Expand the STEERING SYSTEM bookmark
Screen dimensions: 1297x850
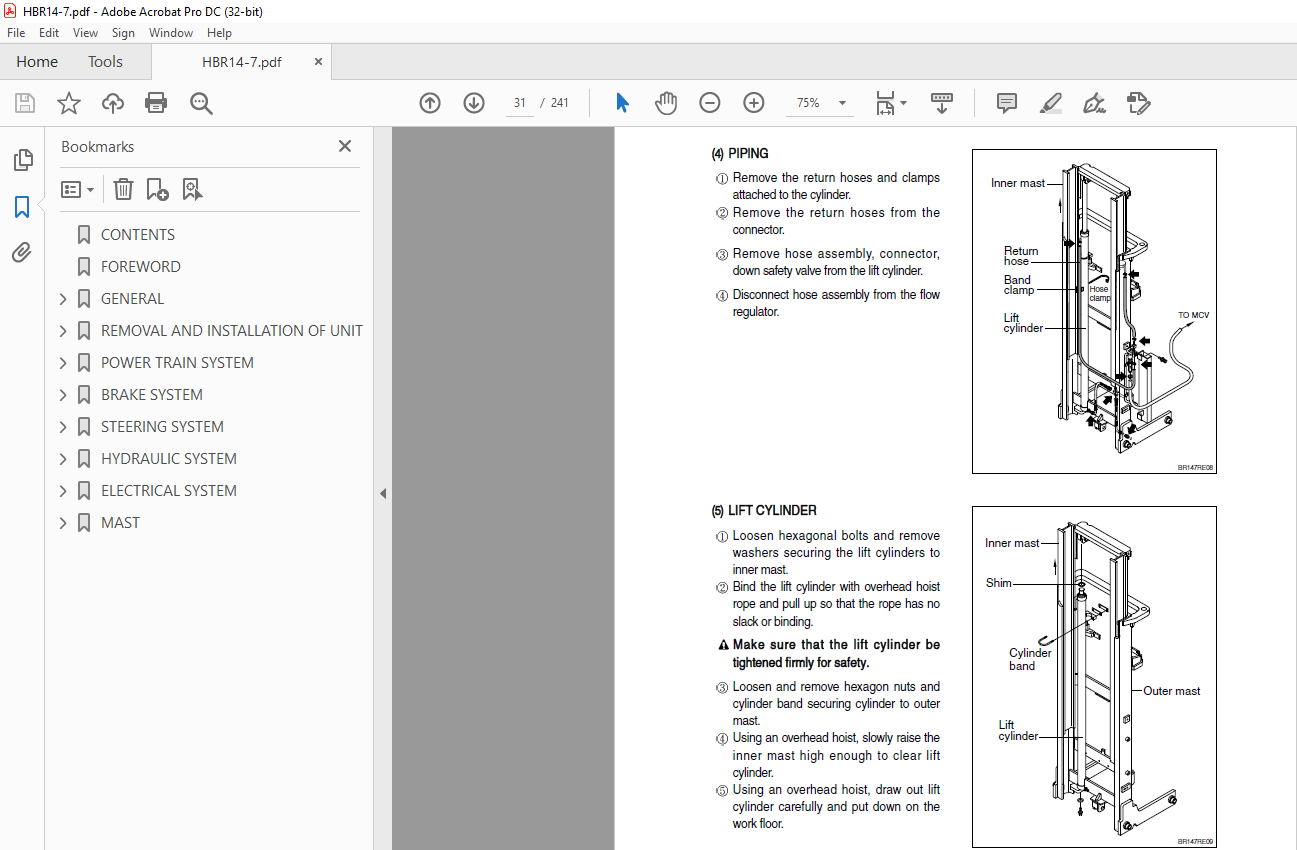(x=63, y=427)
